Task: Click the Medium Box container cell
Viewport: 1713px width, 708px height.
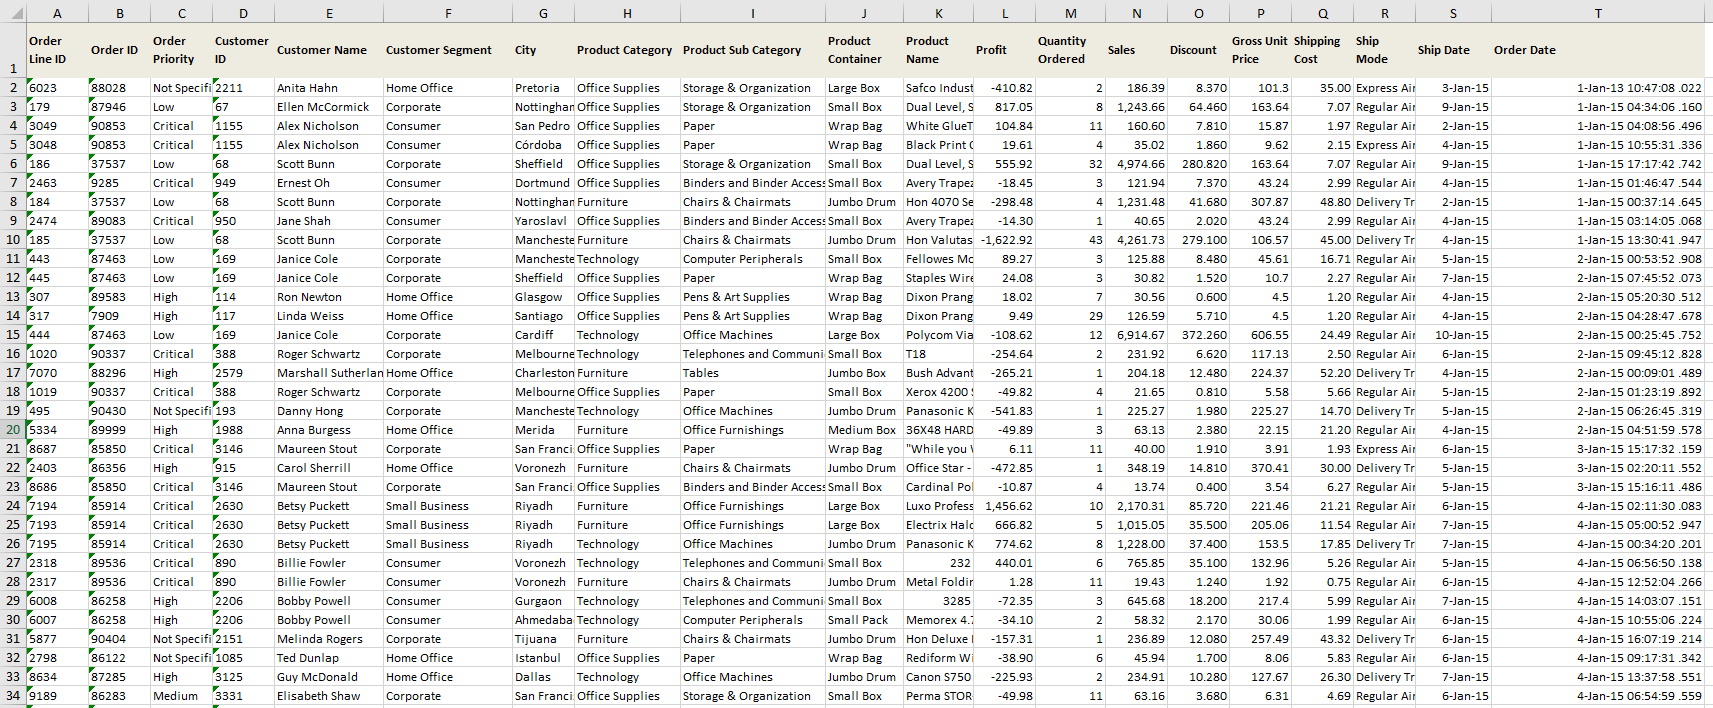Action: 862,430
